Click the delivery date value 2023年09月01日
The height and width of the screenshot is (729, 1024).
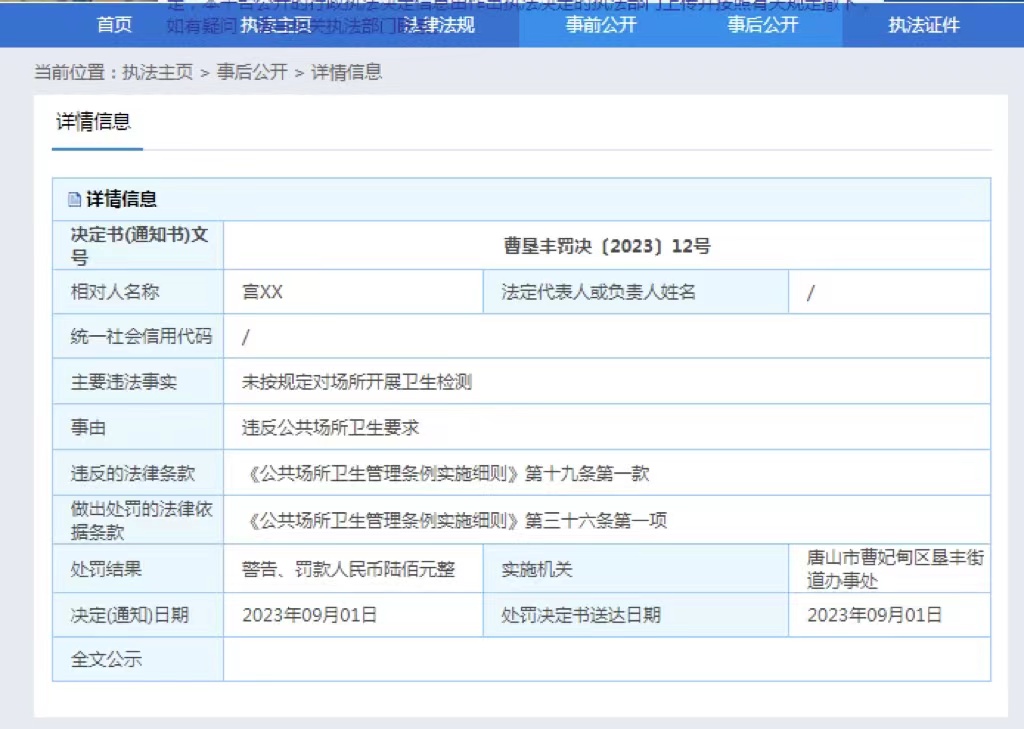pyautogui.click(x=874, y=615)
